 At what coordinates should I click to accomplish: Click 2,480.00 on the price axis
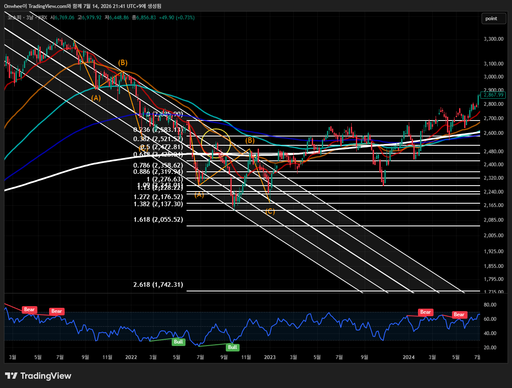coord(494,152)
